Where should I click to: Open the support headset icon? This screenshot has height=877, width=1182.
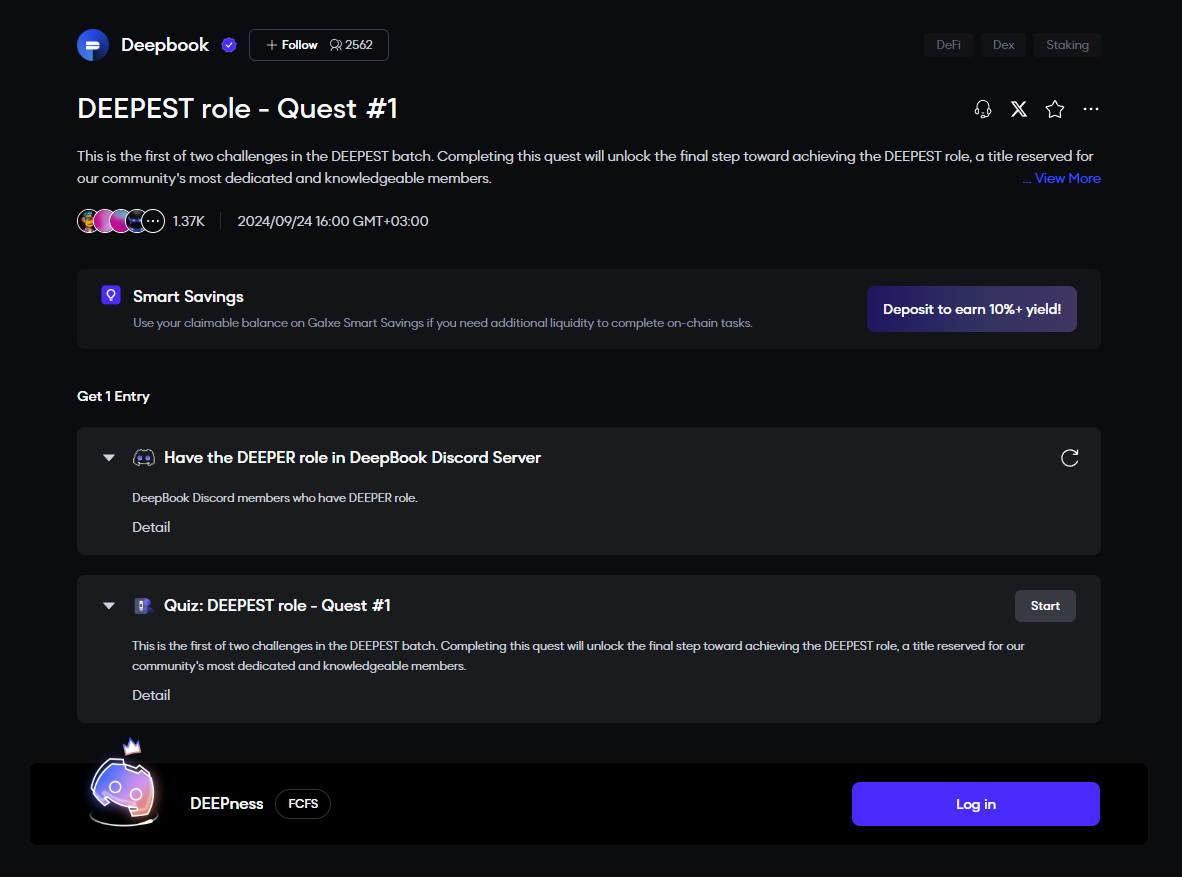click(983, 109)
